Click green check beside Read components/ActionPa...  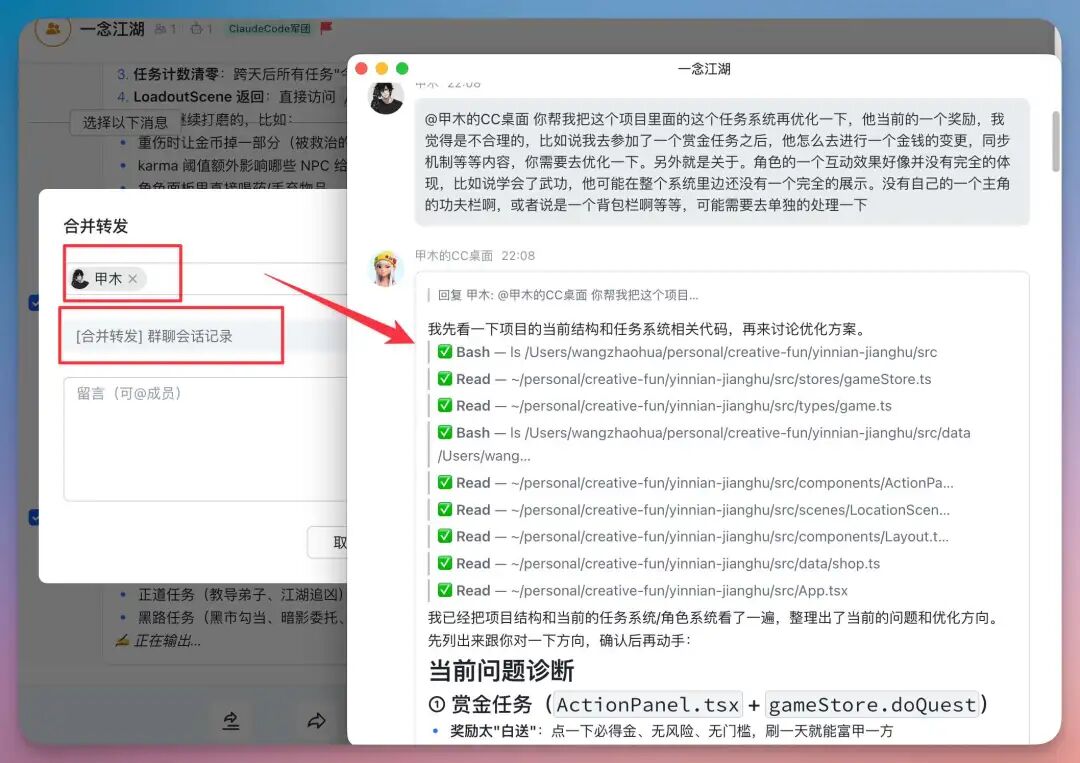tap(445, 483)
